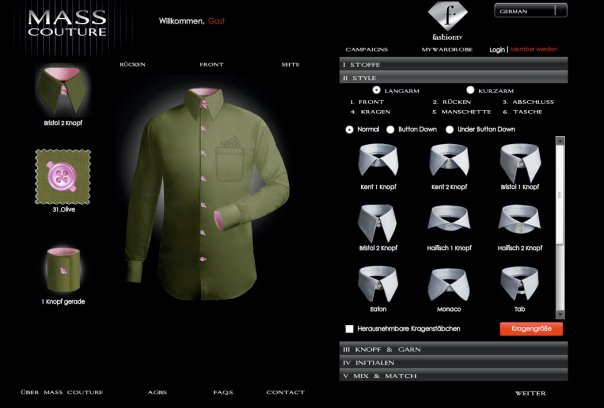Check Herausnehmbare Kragenstäbchen box
Viewport: 604px width, 408px height.
coord(349,329)
